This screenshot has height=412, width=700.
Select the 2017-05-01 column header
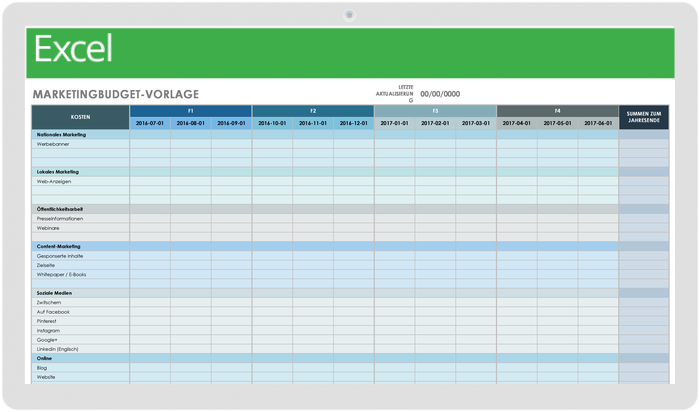click(558, 123)
